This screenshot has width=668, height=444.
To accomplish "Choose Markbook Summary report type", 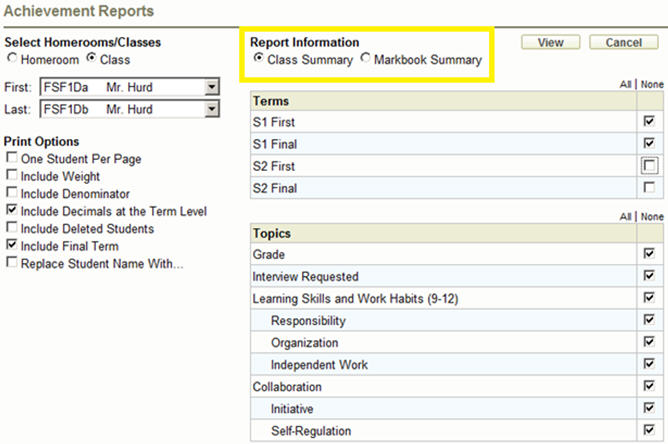I will tap(365, 60).
